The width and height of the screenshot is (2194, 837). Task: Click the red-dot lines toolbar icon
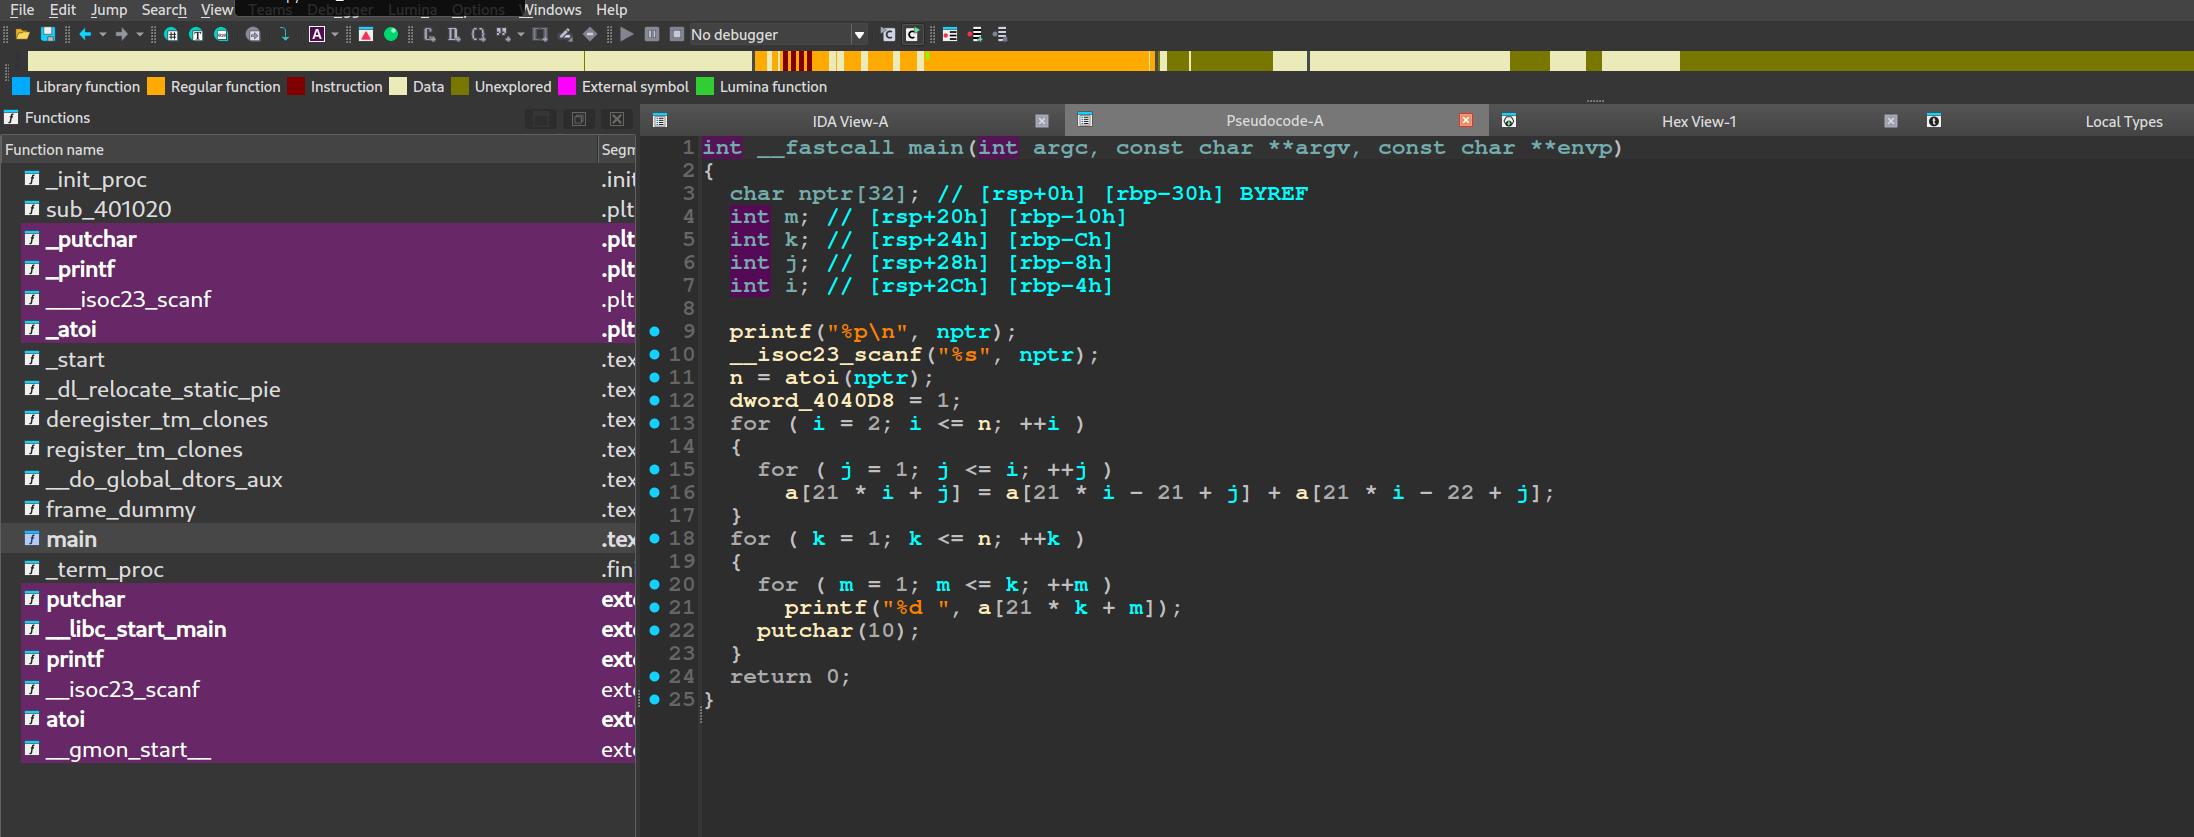[x=975, y=34]
